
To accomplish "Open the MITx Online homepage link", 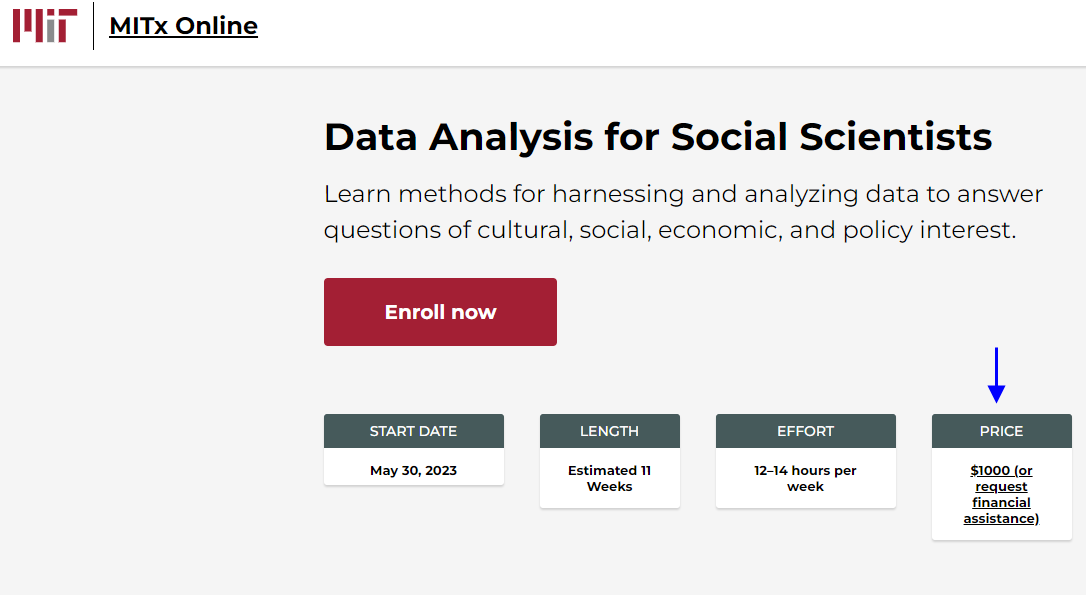I will 183,25.
